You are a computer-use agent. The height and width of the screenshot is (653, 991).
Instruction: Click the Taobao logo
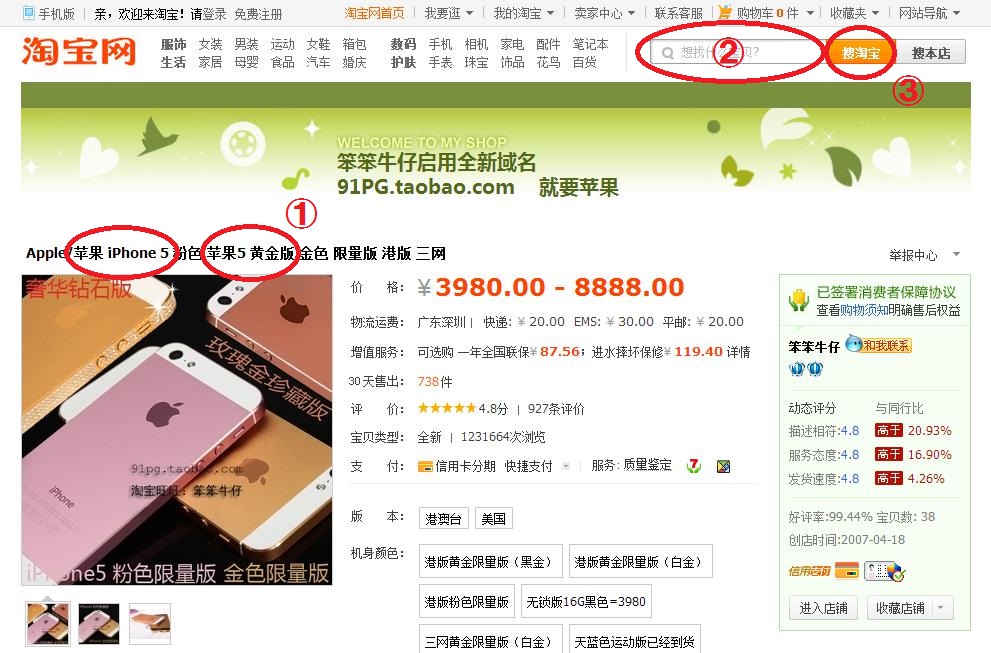click(x=78, y=51)
